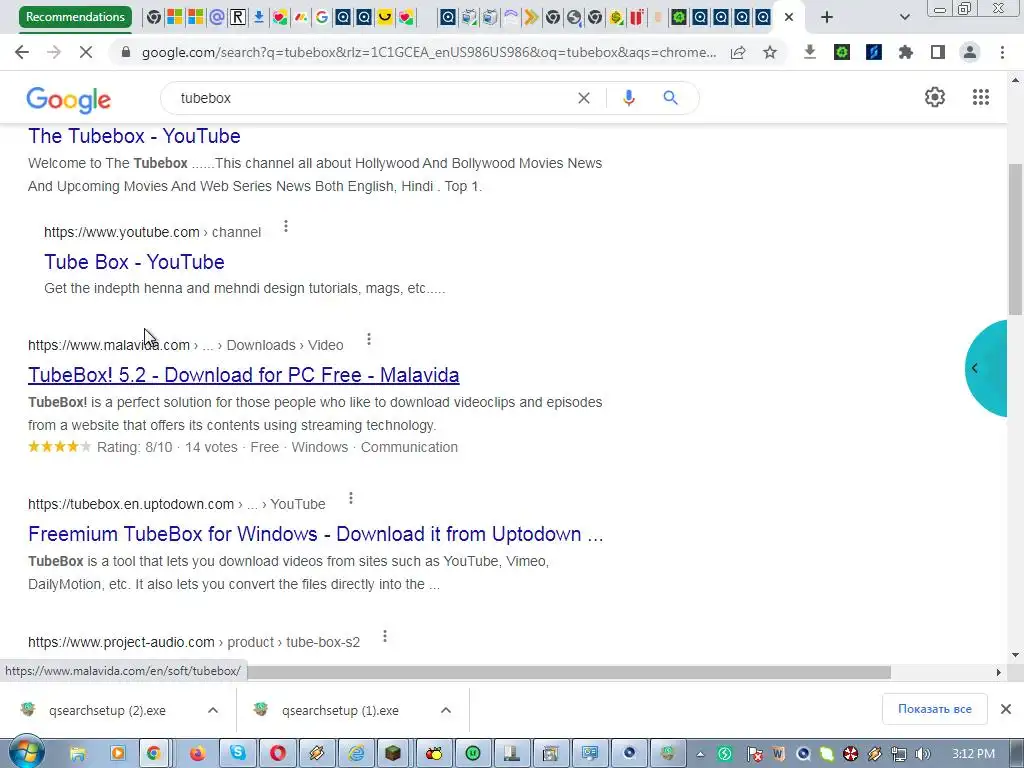1024x768 pixels.
Task: Open Tube Box - YouTube result
Action: click(135, 262)
